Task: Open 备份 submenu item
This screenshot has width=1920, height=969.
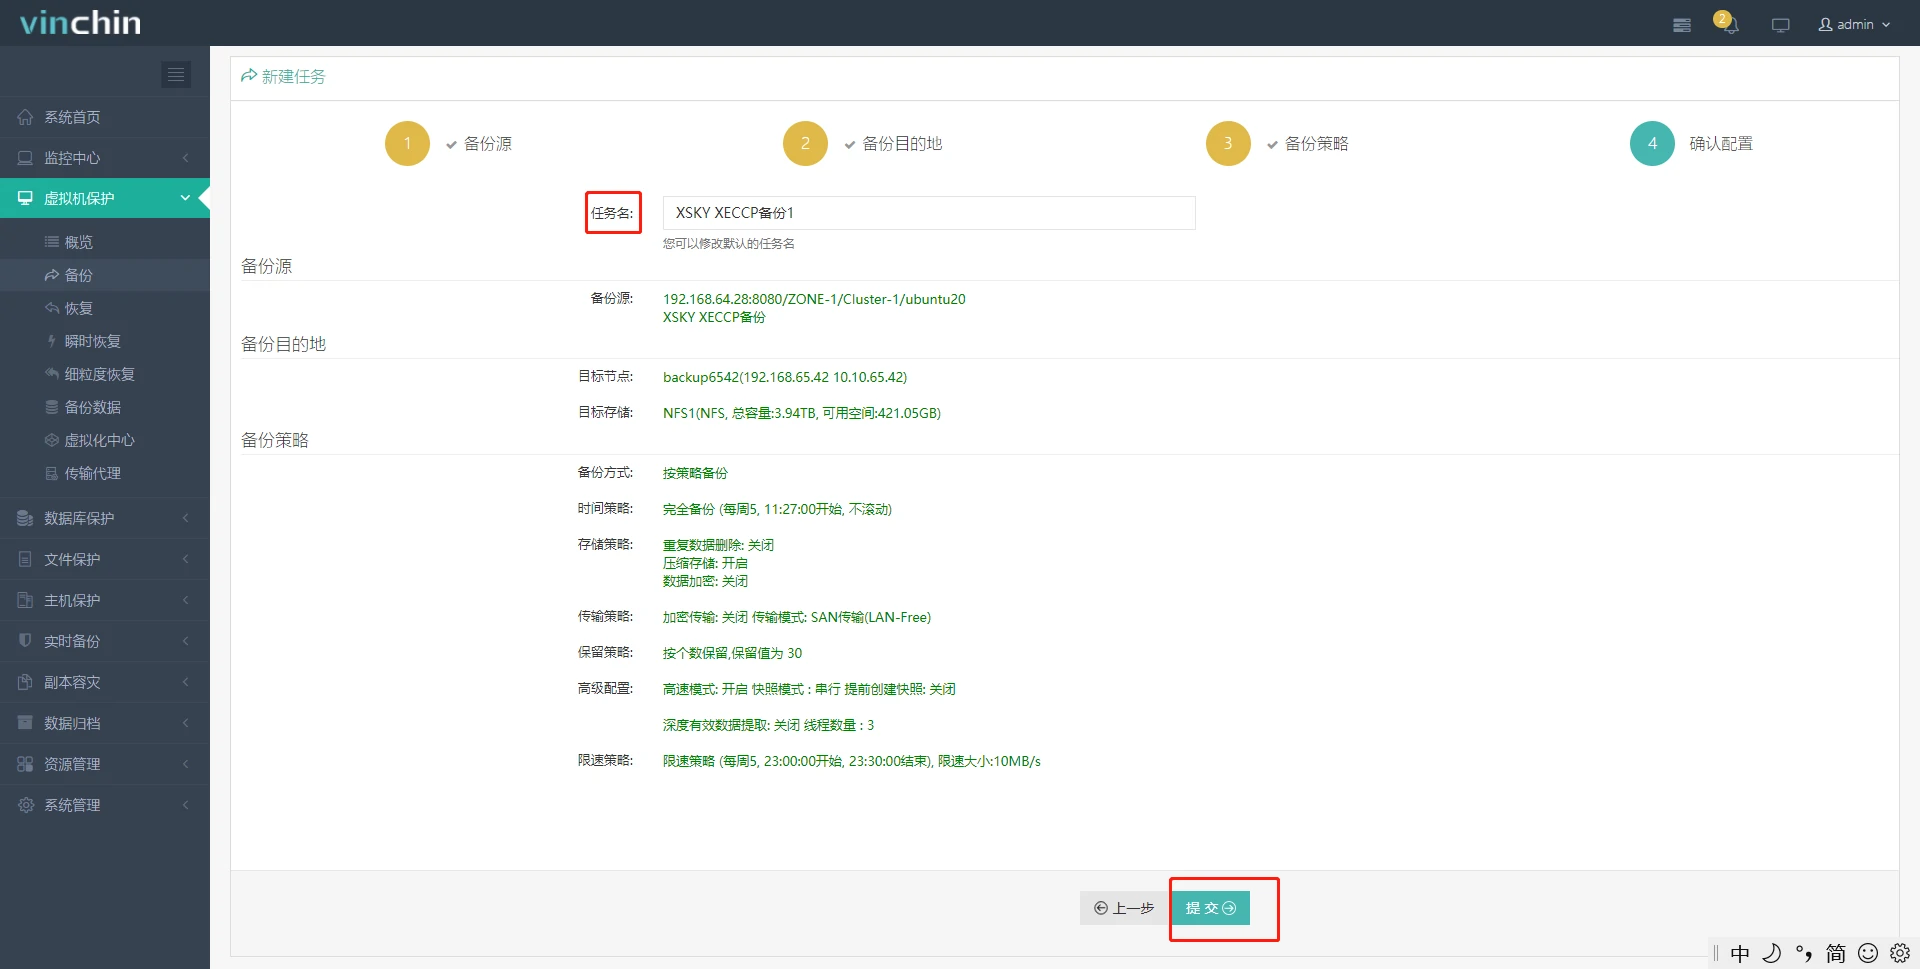Action: click(x=105, y=275)
